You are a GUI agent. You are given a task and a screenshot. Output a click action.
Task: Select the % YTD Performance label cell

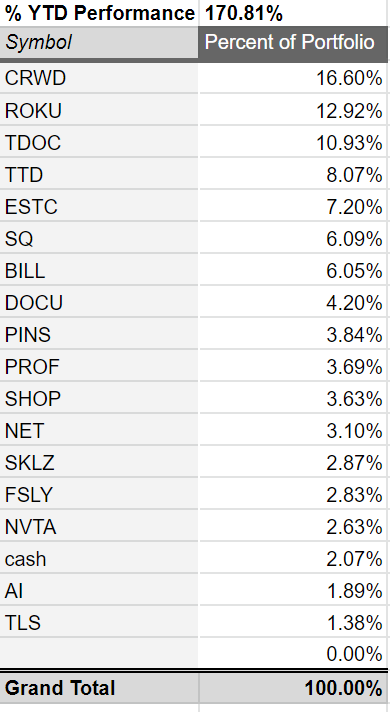tap(99, 13)
